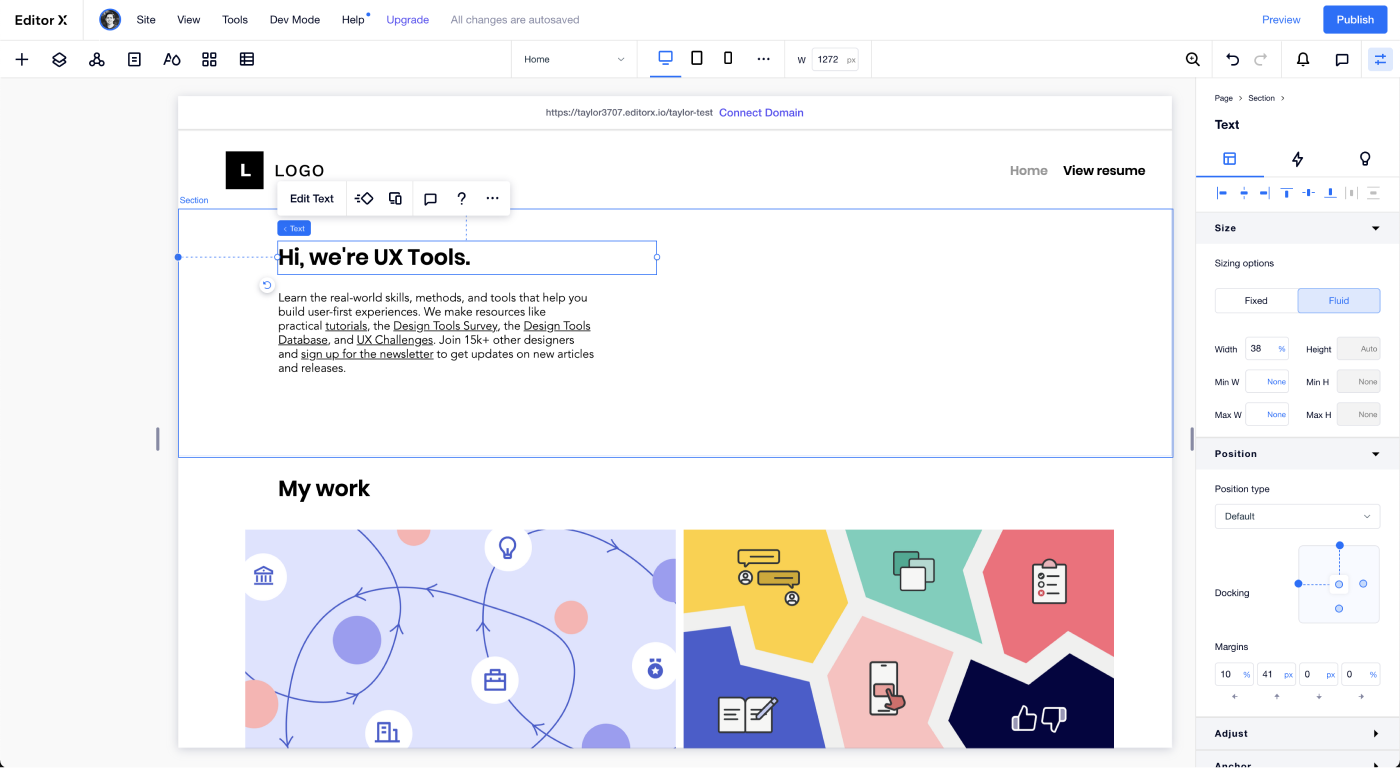Click the copy-design icon in floating toolbar
This screenshot has height=768, width=1400.
point(395,198)
